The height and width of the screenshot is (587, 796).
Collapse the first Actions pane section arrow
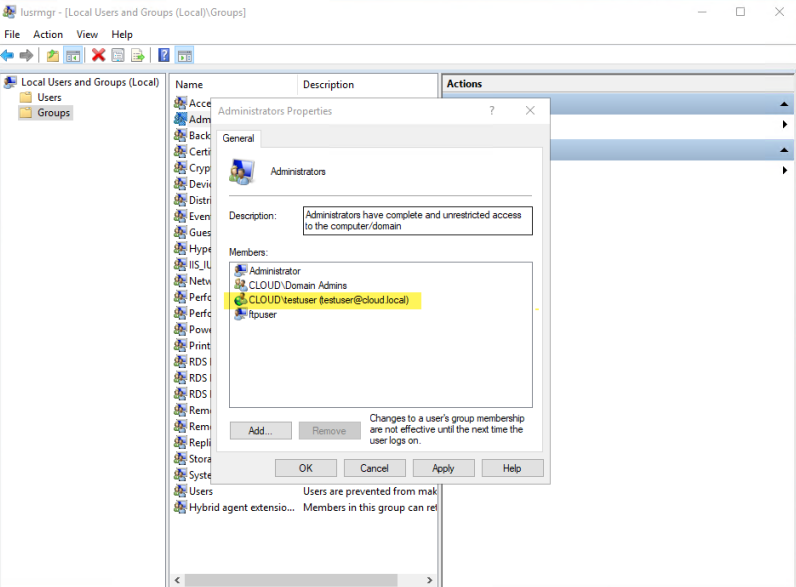pyautogui.click(x=785, y=104)
